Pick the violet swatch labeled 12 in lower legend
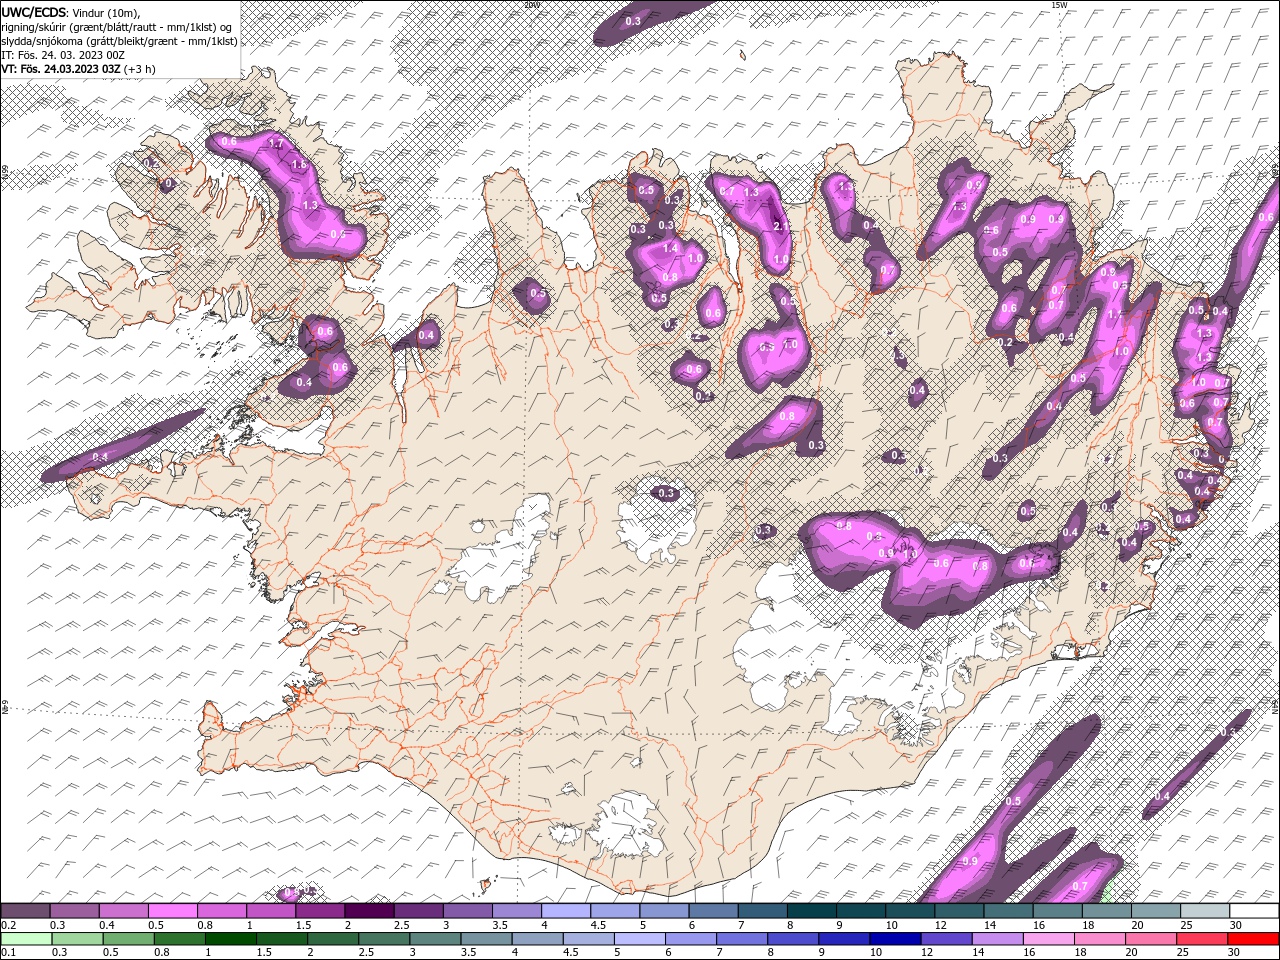 point(944,939)
